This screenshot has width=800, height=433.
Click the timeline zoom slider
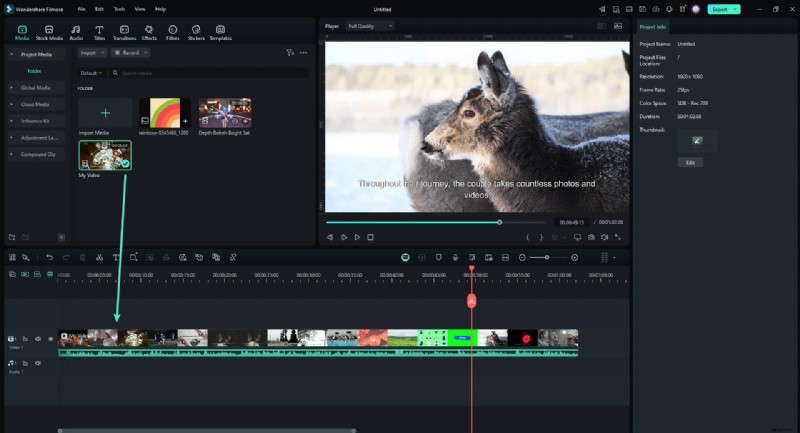(x=546, y=257)
